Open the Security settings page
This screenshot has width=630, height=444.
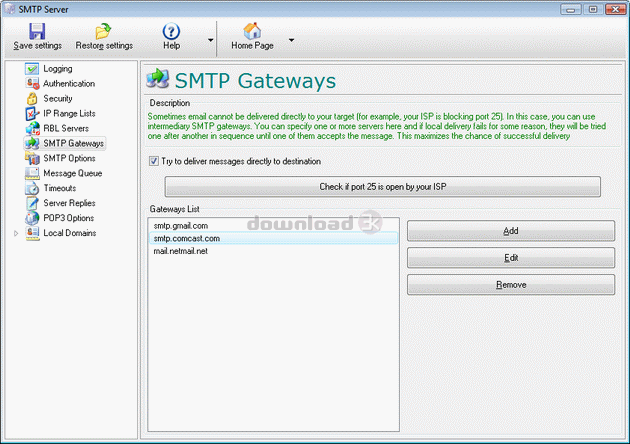pyautogui.click(x=58, y=98)
